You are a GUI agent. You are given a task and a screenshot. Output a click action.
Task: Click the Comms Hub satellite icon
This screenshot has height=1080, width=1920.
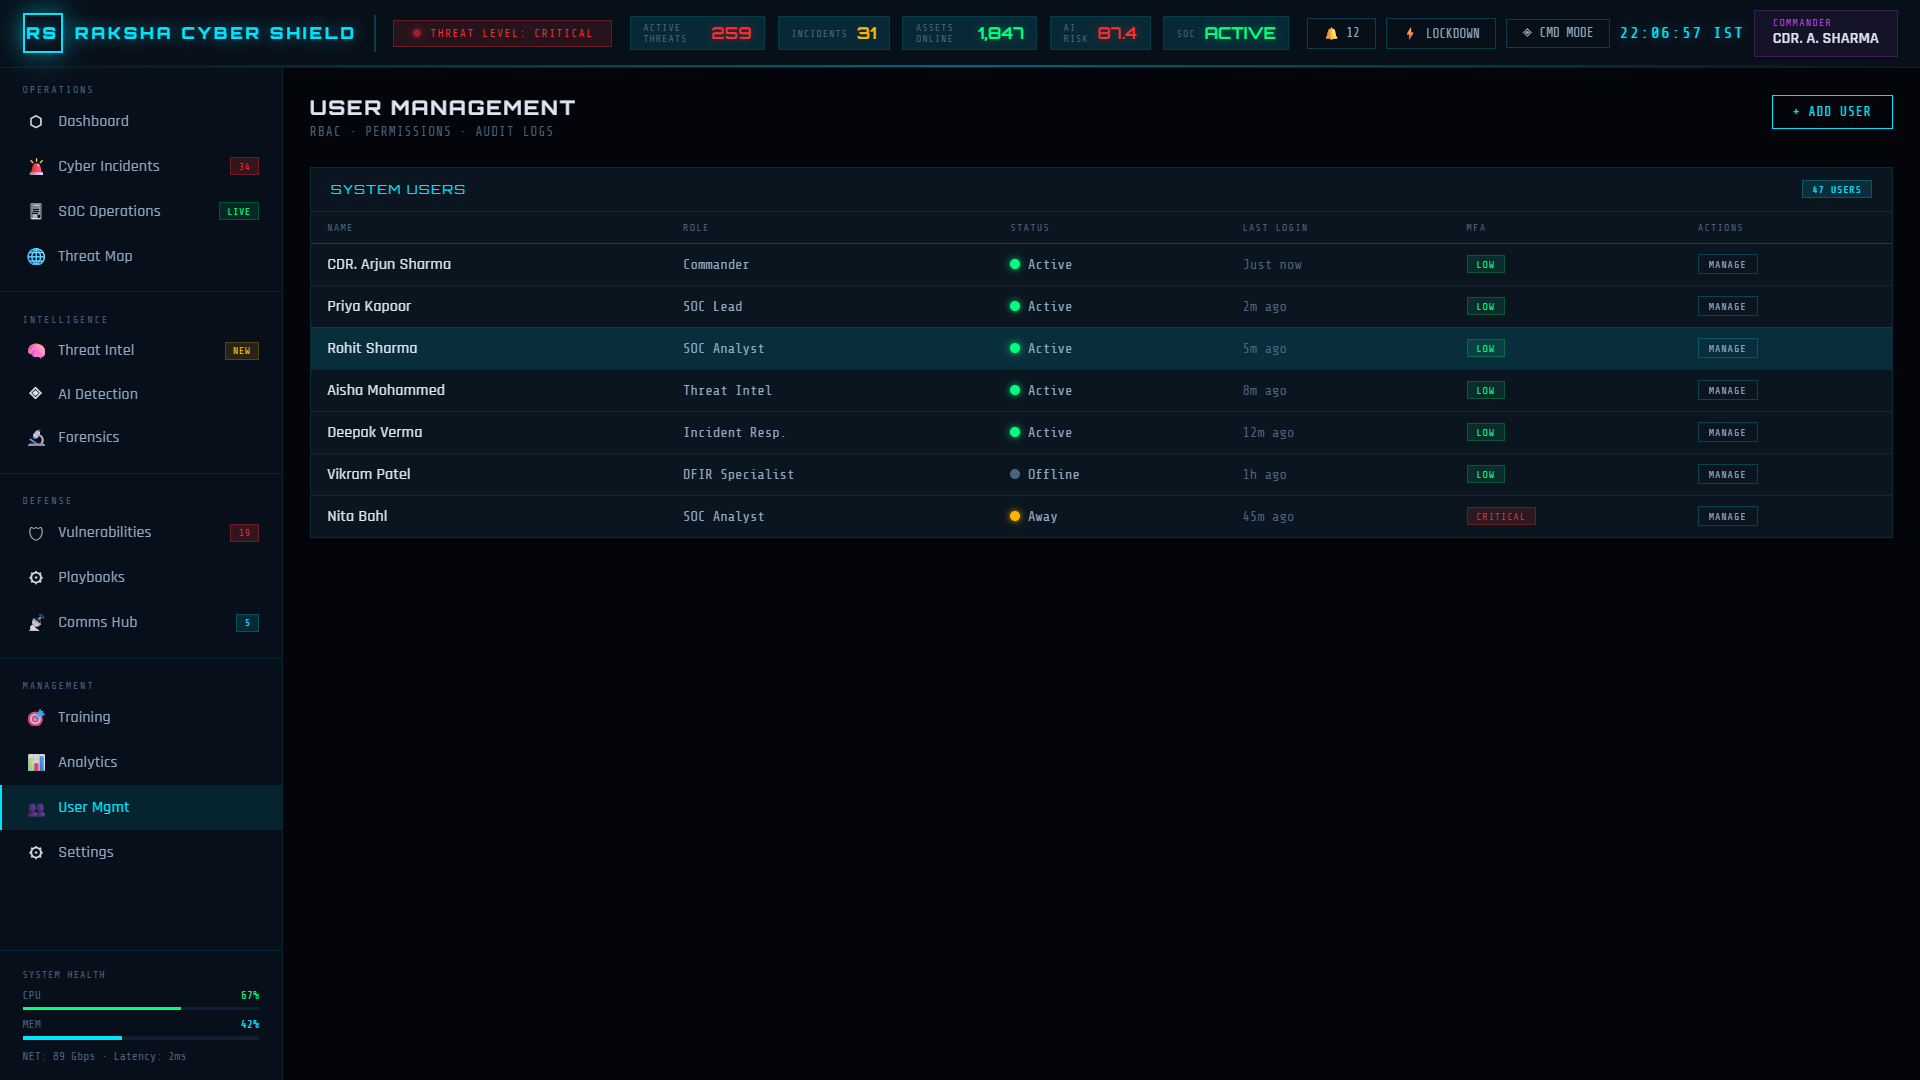[x=36, y=623]
